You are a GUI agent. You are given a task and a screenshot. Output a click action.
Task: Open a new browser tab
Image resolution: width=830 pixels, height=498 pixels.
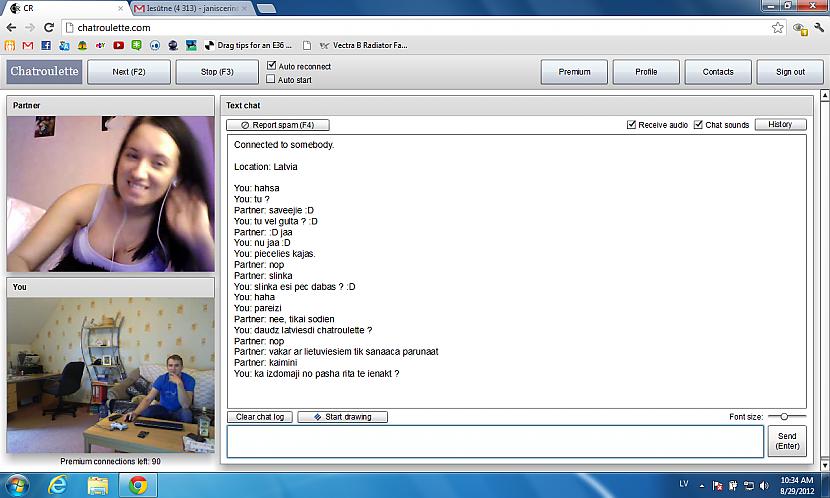266,8
